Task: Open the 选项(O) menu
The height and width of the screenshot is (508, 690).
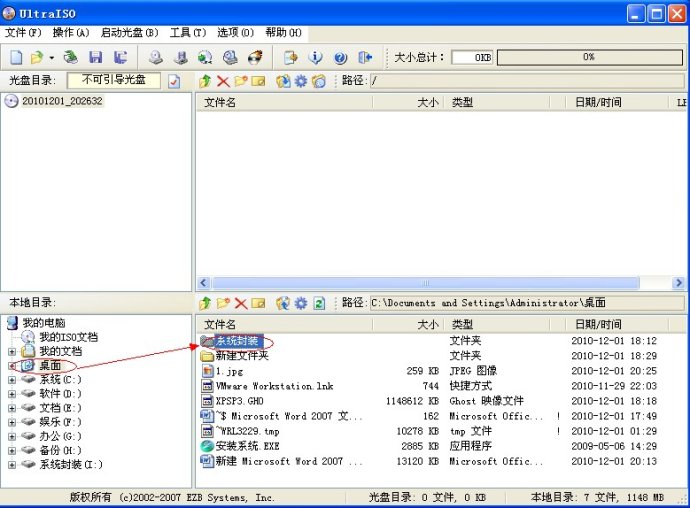Action: (x=235, y=33)
